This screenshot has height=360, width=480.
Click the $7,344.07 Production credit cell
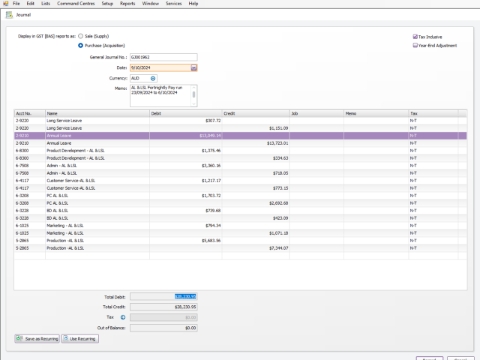256,248
